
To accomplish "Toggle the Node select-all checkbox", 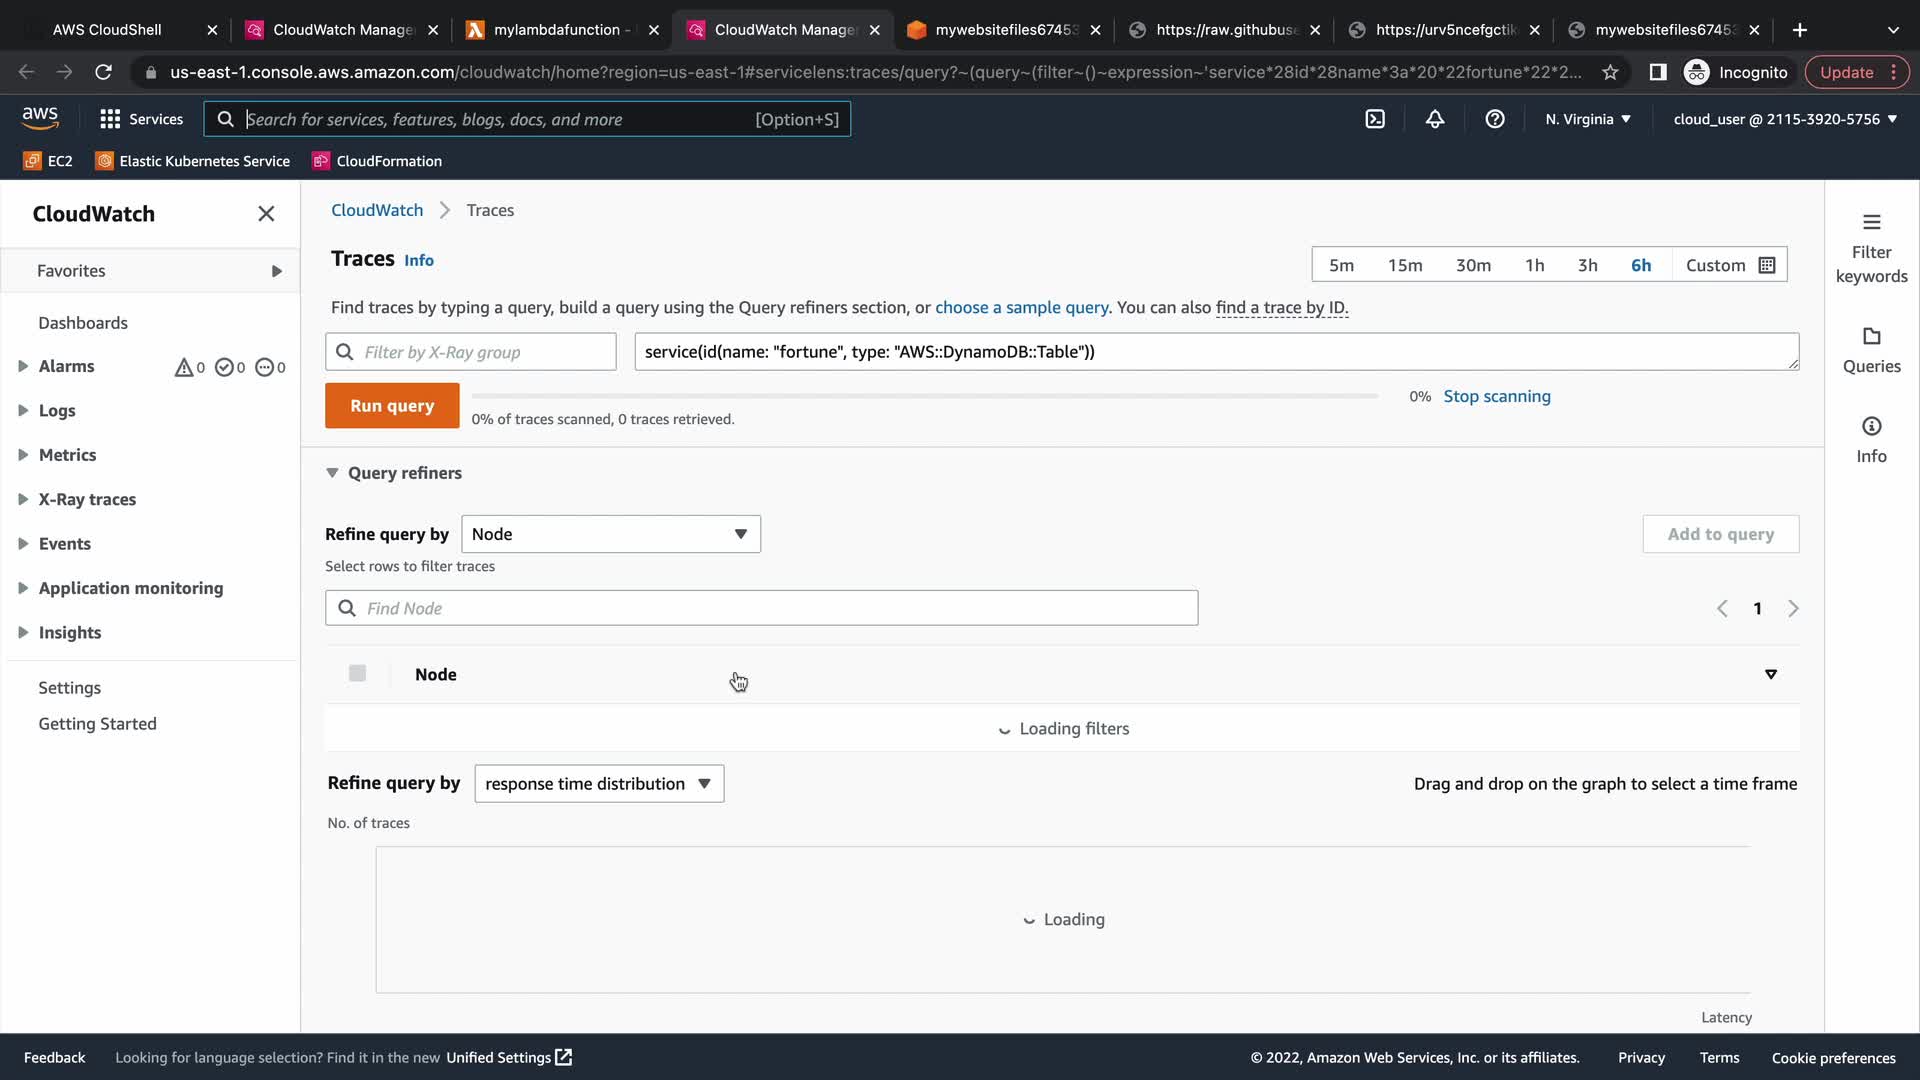I will 357,674.
